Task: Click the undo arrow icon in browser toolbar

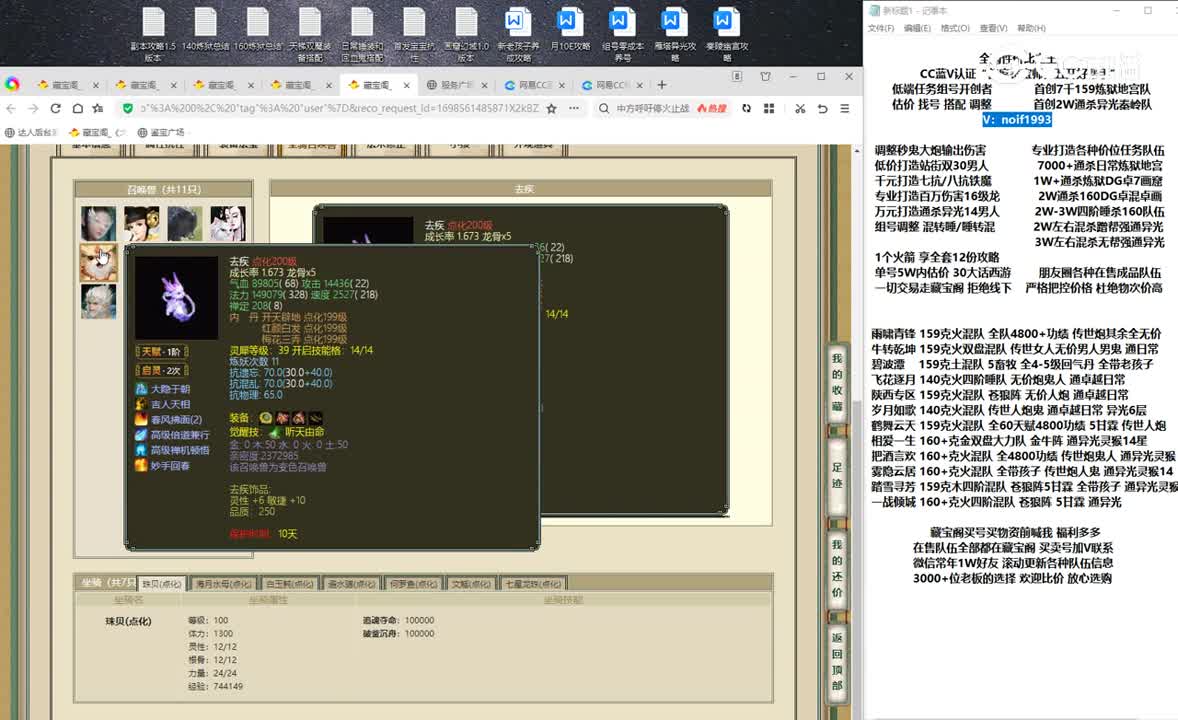Action: (823, 108)
